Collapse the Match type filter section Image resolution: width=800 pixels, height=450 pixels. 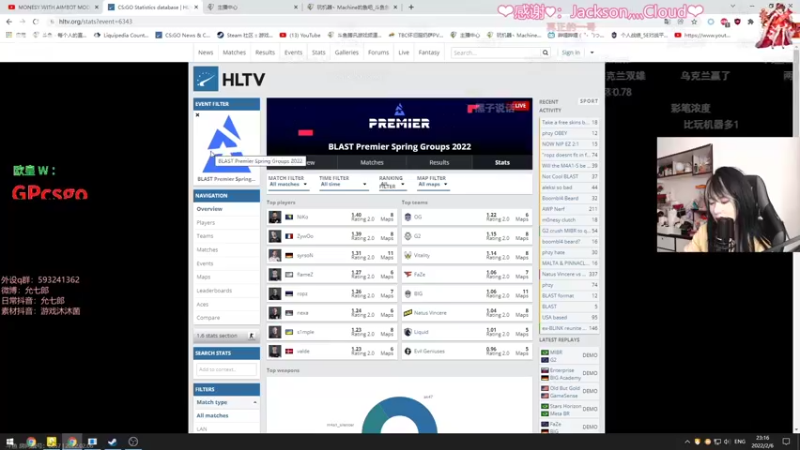pyautogui.click(x=255, y=403)
